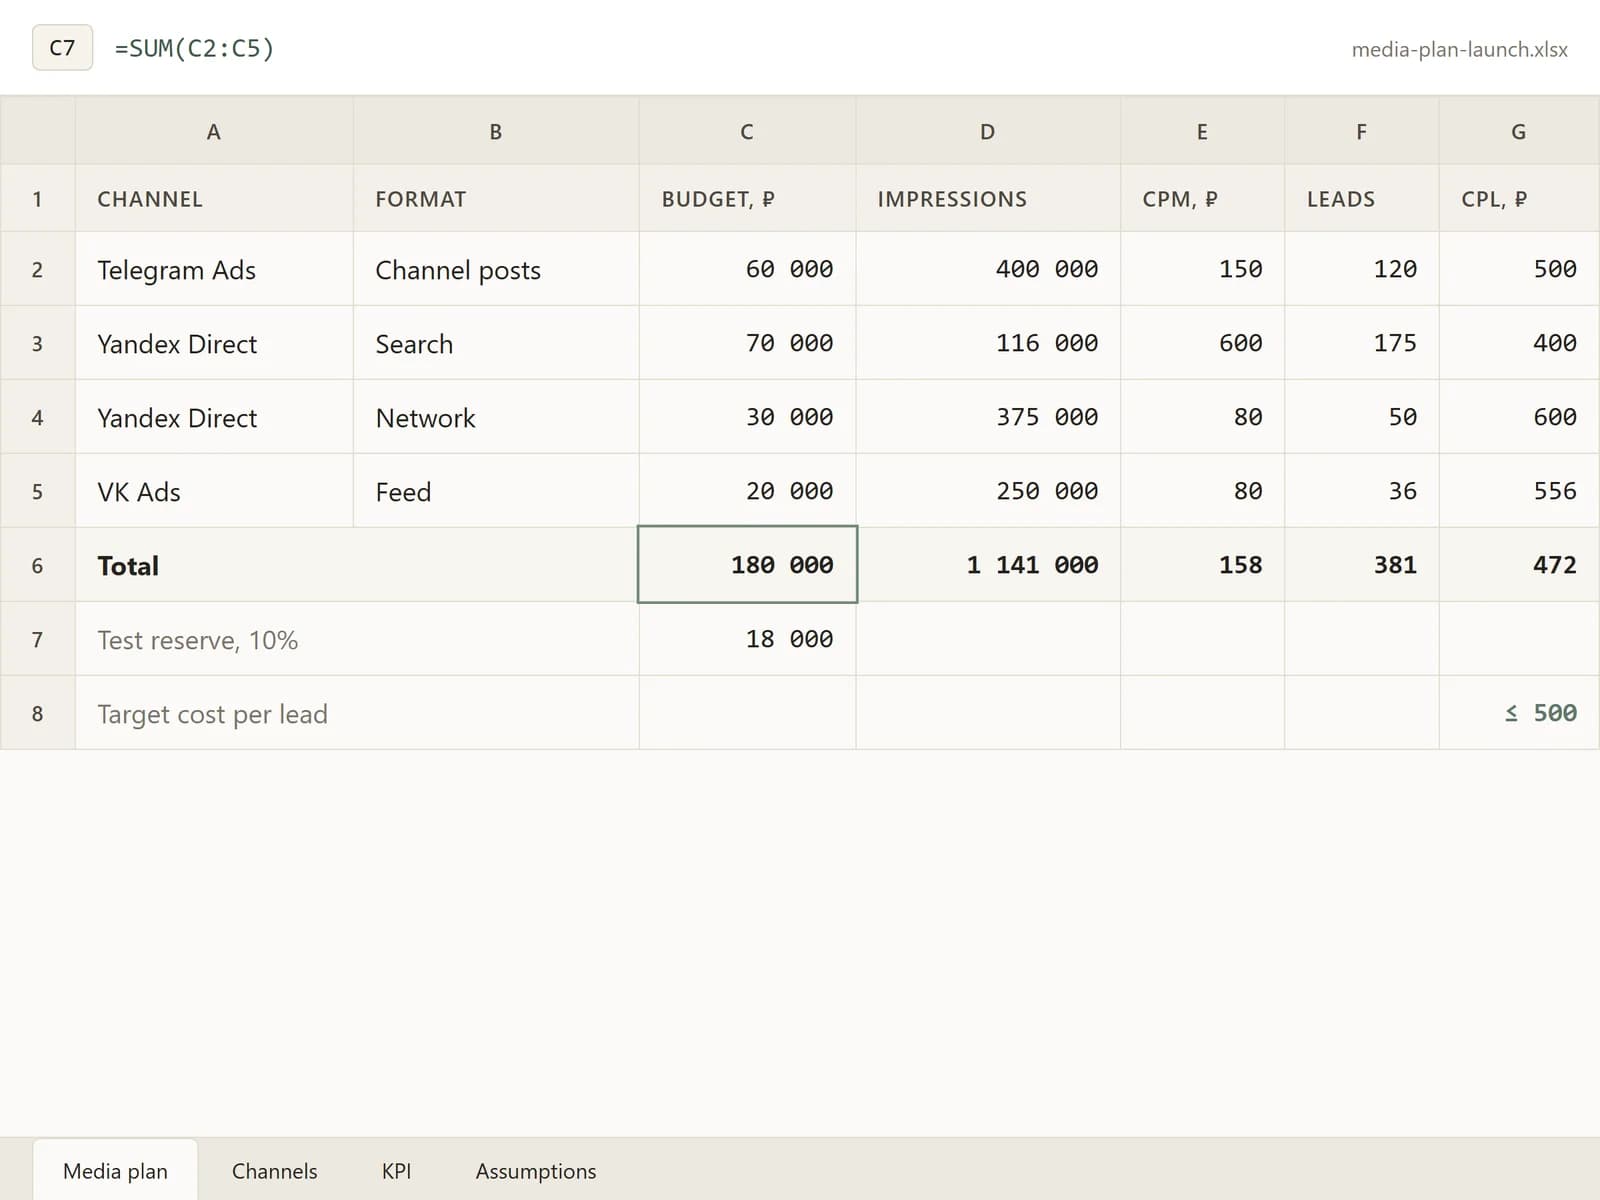Select the 116 000 impressions cell
This screenshot has width=1600, height=1200.
[x=988, y=343]
